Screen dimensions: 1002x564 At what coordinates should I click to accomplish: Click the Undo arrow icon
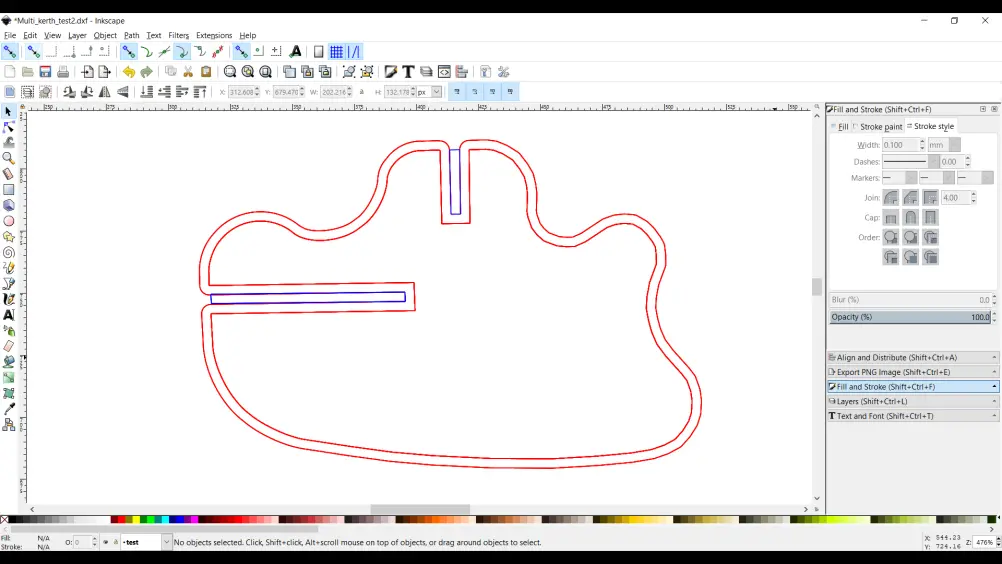pos(128,72)
